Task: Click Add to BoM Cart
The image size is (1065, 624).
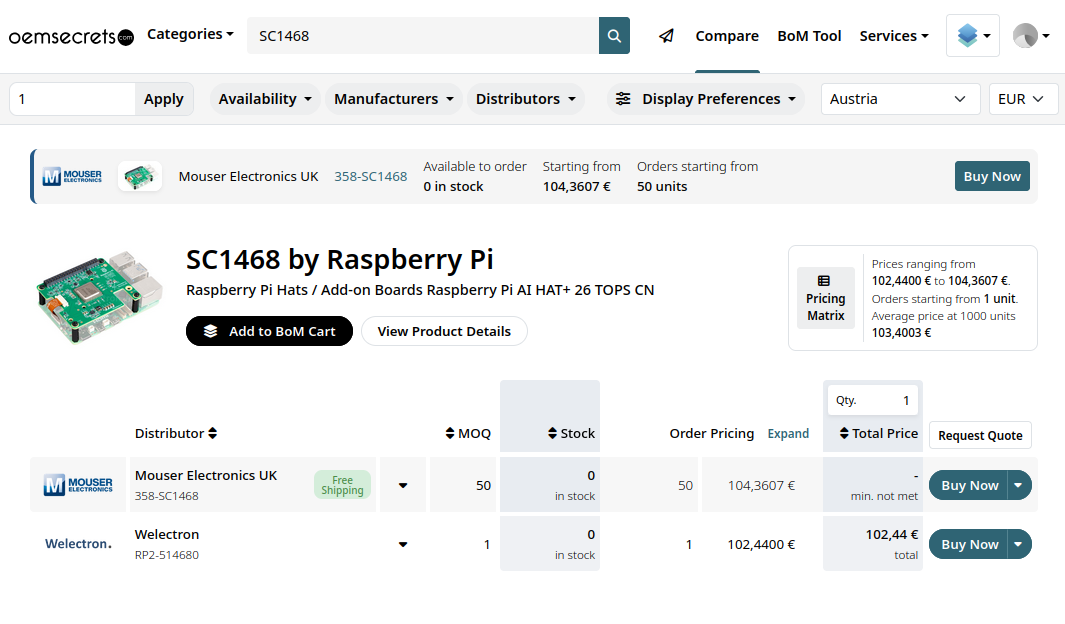Action: tap(269, 331)
